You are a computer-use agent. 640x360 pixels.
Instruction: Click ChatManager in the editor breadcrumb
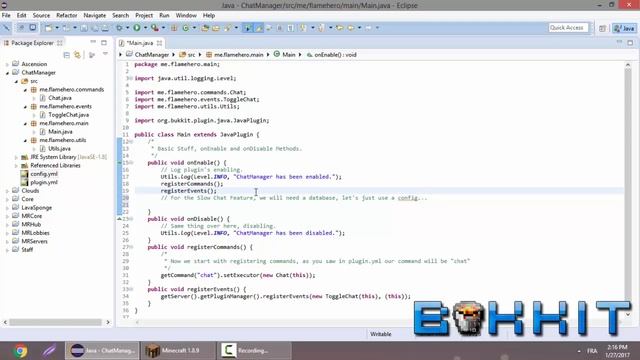(152, 55)
